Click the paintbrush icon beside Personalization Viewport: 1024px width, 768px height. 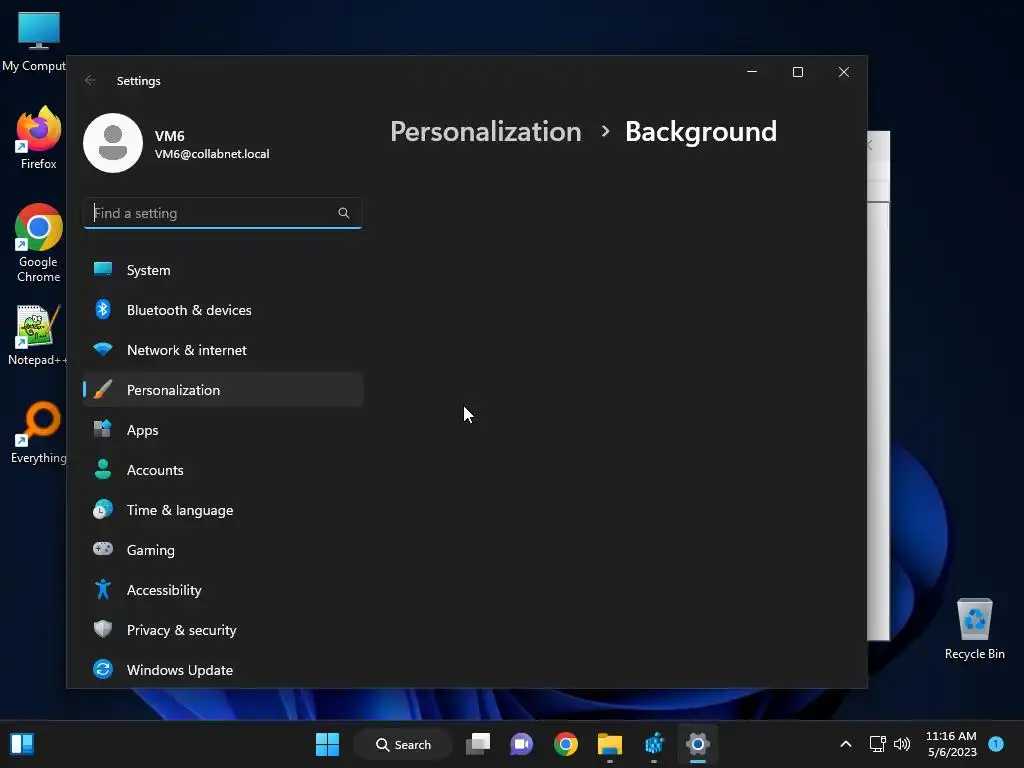pos(103,389)
